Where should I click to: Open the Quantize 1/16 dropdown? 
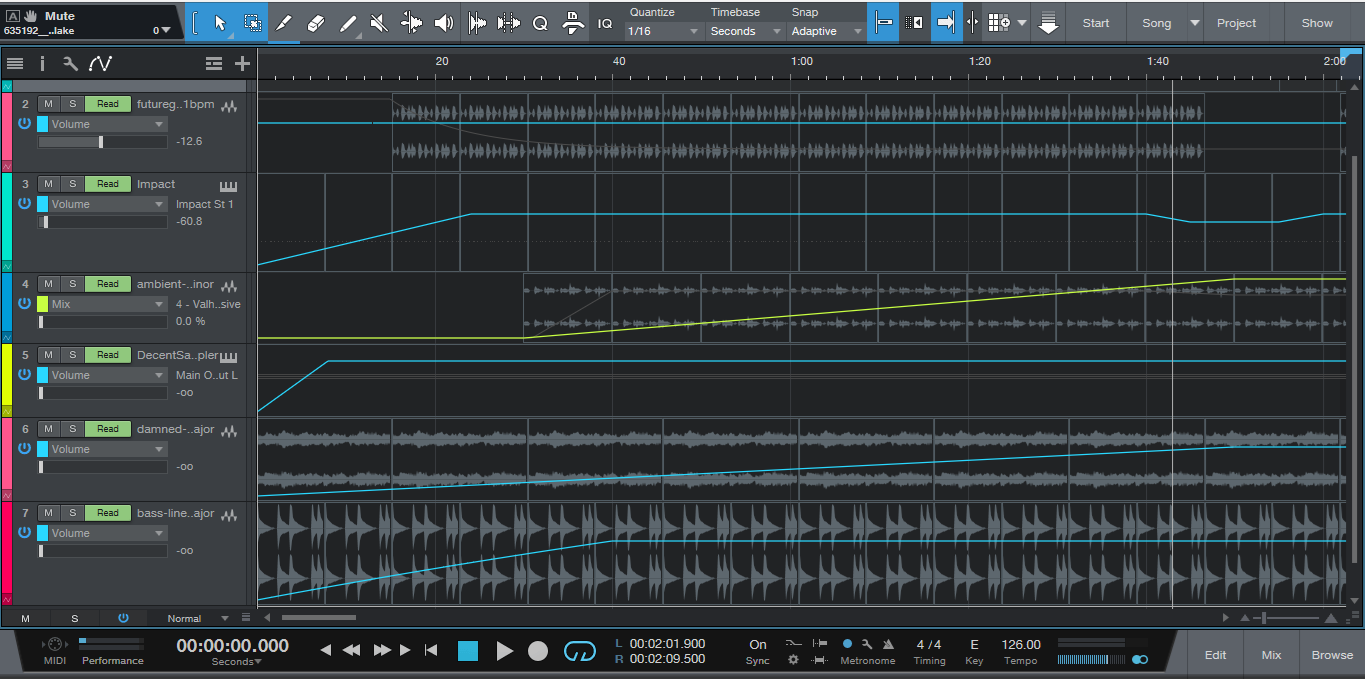663,32
